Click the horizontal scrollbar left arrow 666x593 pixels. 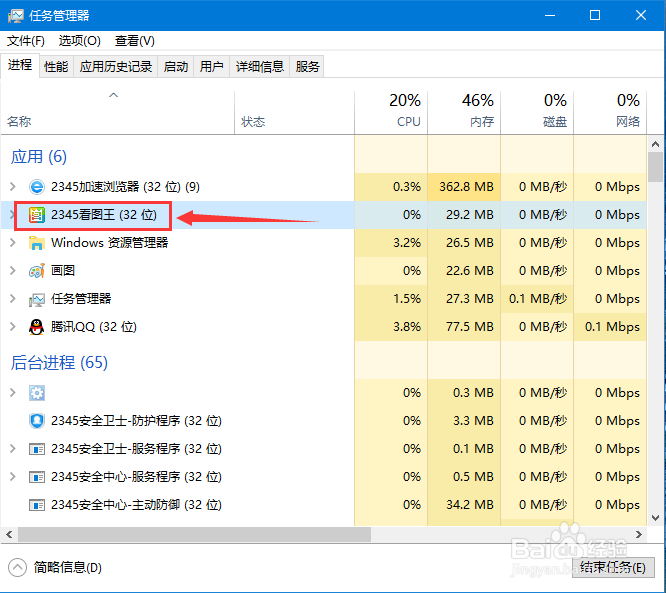(x=9, y=534)
